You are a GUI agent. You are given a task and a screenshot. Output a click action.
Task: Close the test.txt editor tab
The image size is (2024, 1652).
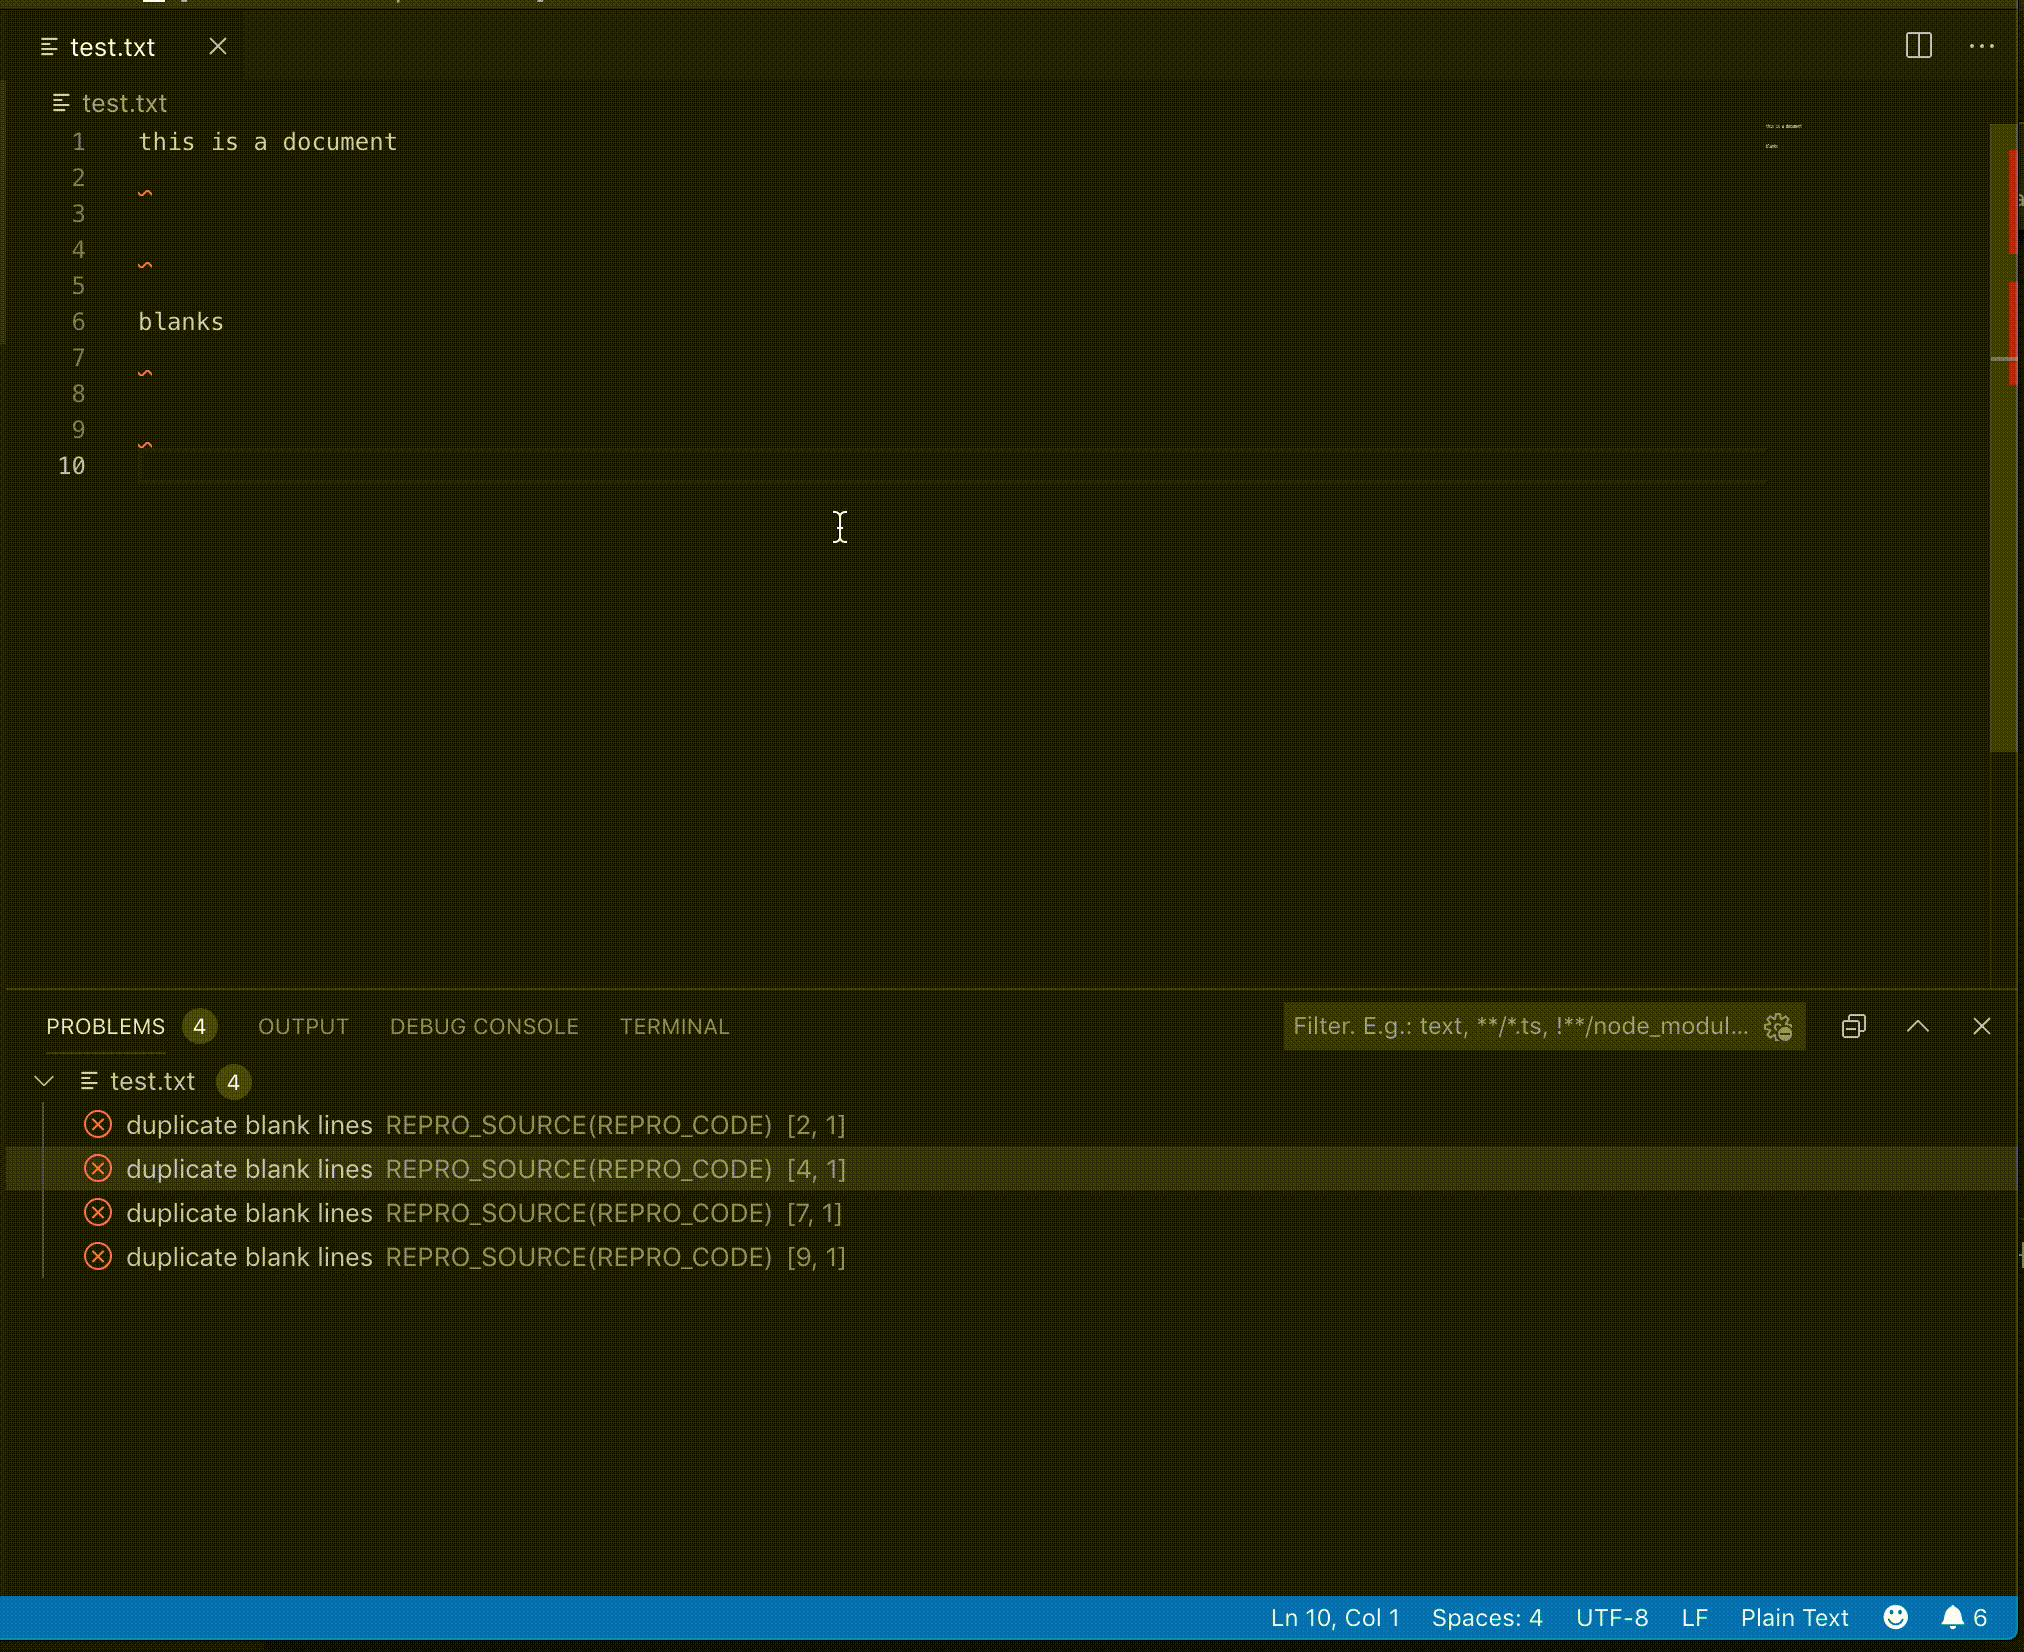tap(217, 47)
